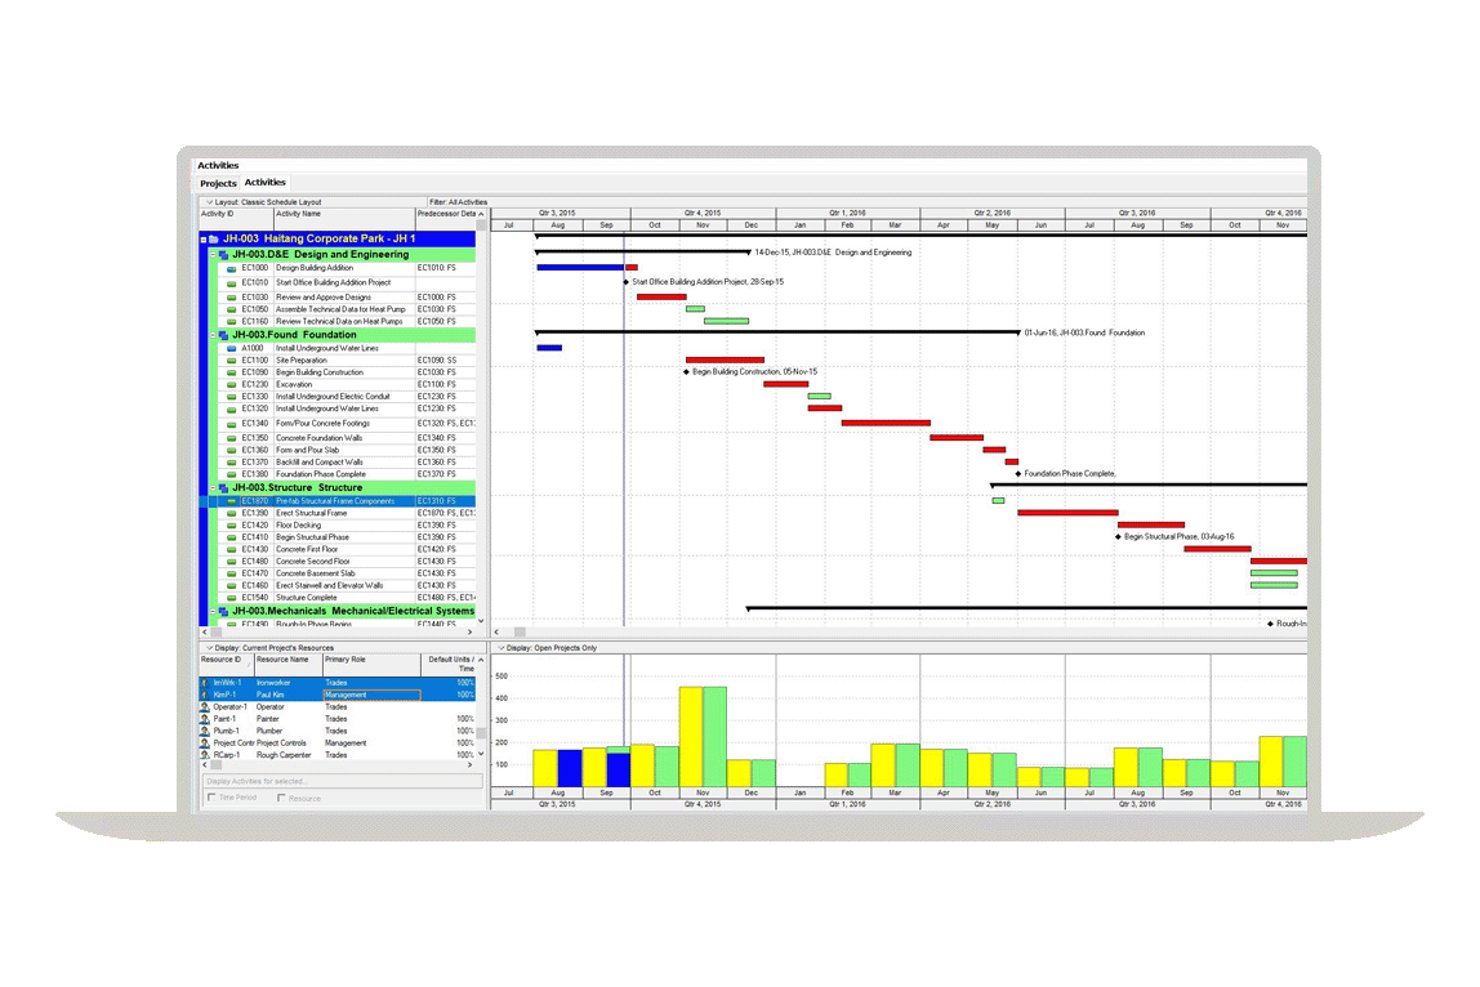Viewport: 1480px width, 987px height.
Task: Switch to the Projects tab
Action: coord(218,183)
